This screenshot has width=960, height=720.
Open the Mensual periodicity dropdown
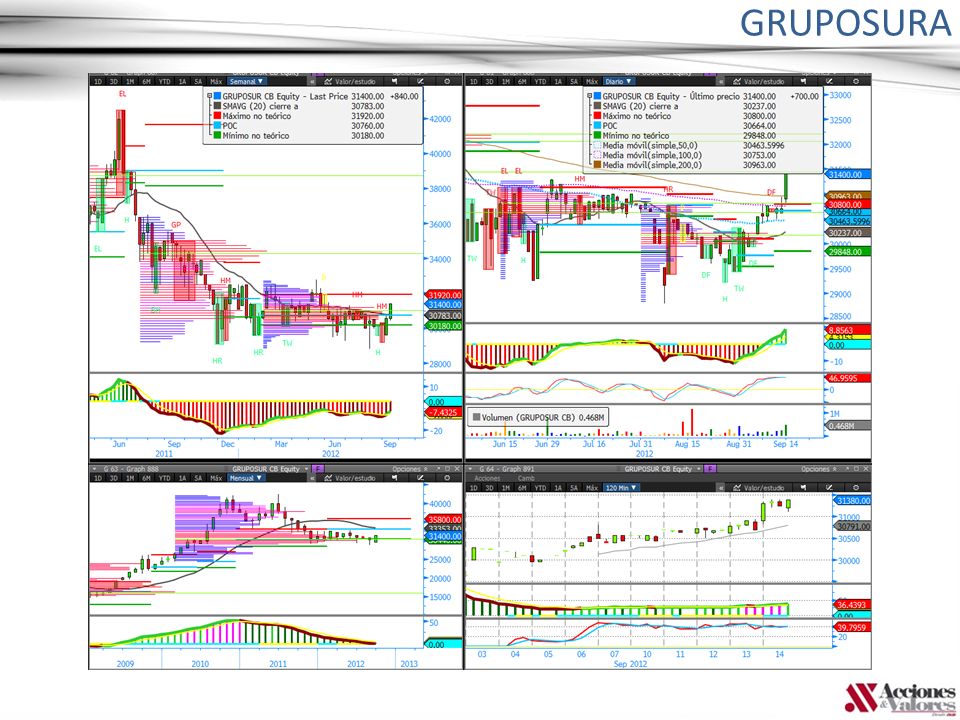click(246, 478)
